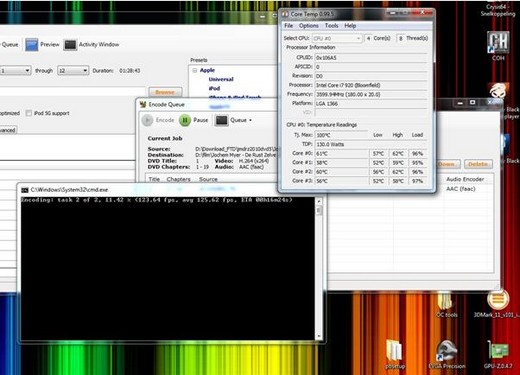Click the Frequency field 3599.94MHz

[371, 95]
